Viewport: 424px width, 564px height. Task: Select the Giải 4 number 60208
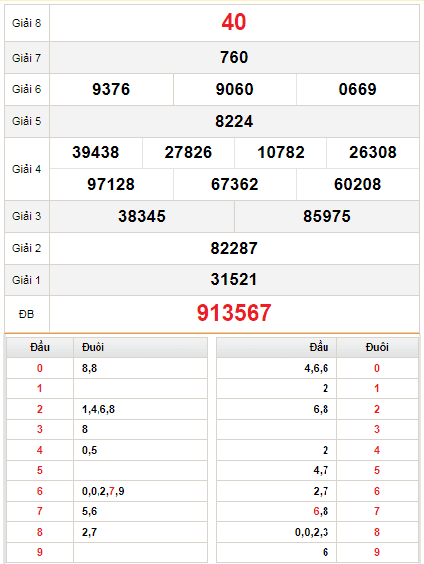point(357,185)
